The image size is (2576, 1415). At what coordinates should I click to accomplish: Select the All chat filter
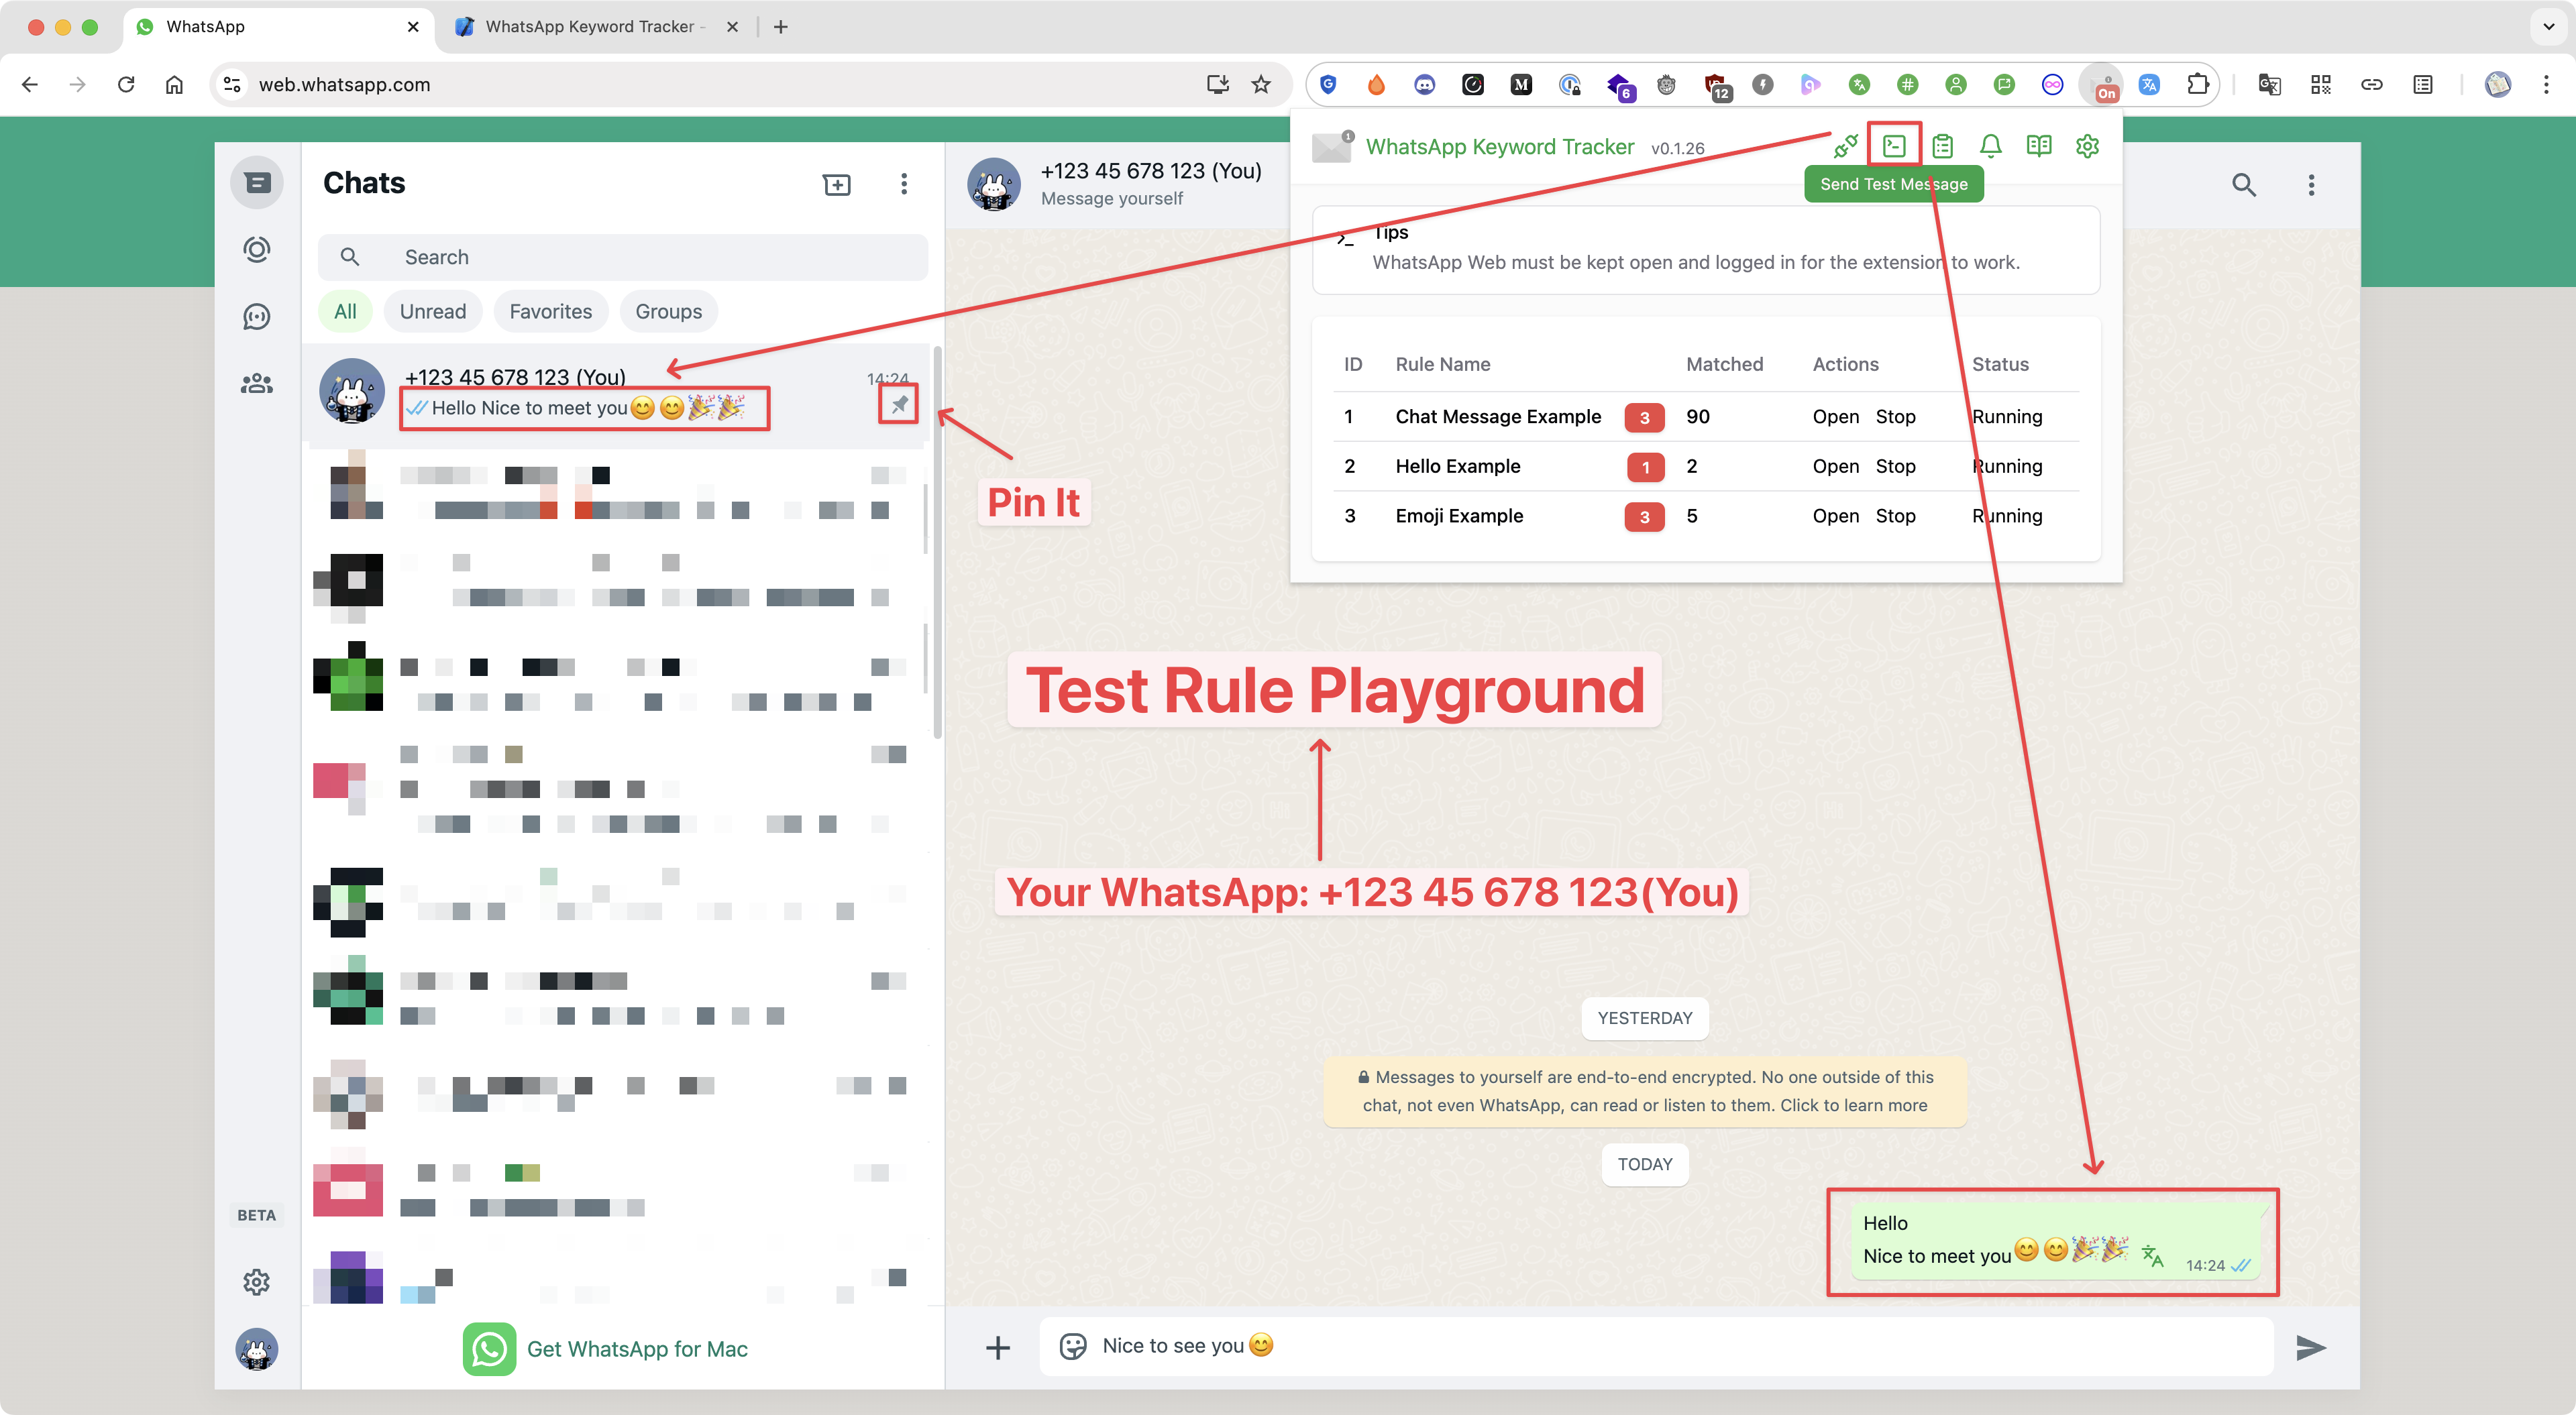pyautogui.click(x=345, y=312)
